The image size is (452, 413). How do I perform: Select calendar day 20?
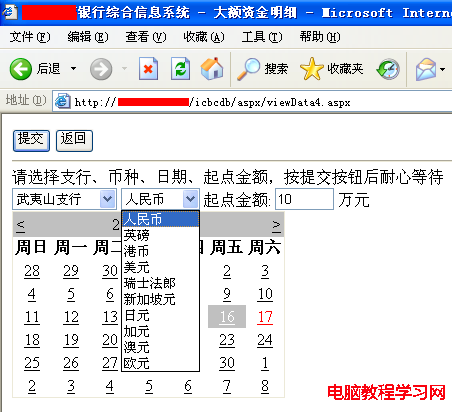(110, 340)
